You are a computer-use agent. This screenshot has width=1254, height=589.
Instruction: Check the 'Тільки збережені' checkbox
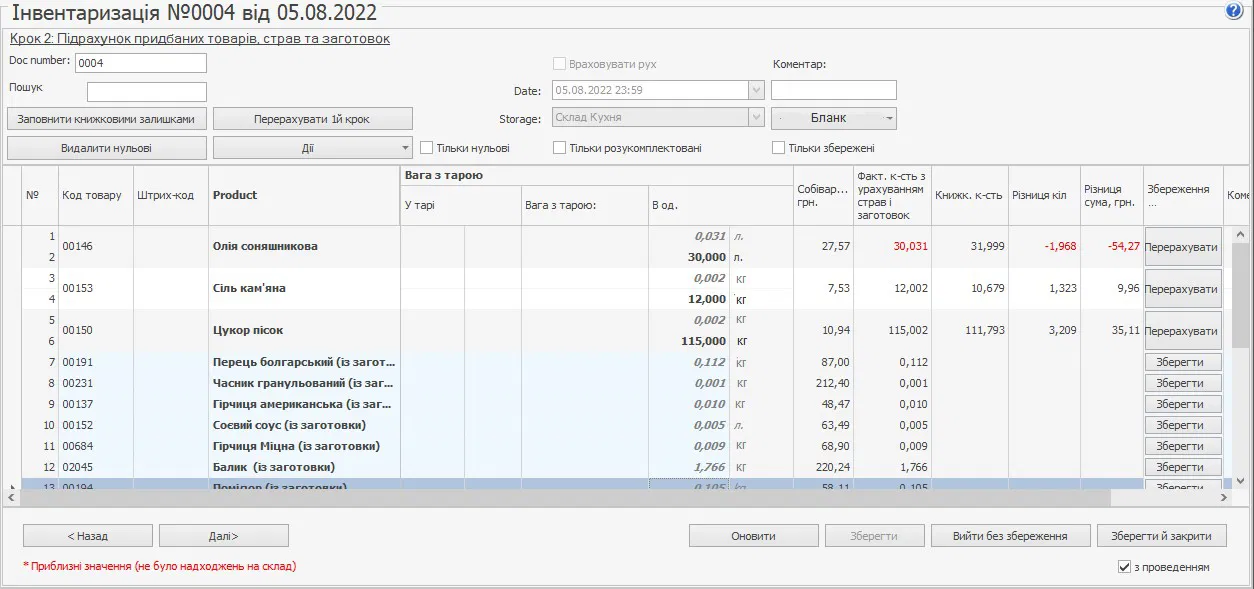pyautogui.click(x=779, y=148)
